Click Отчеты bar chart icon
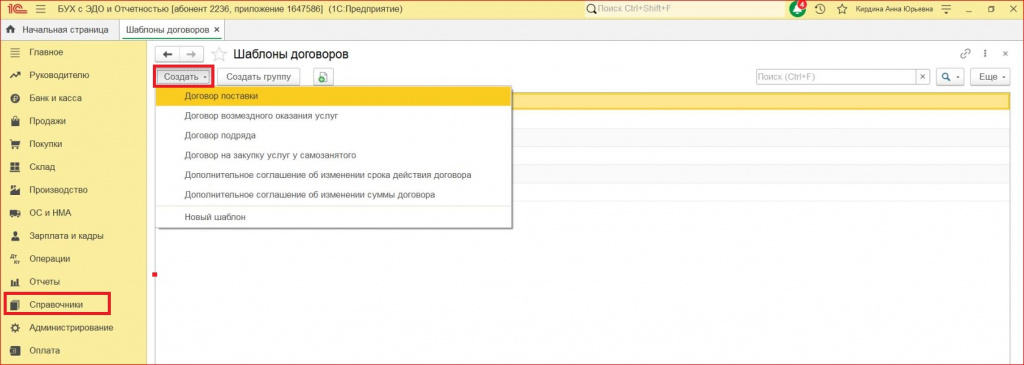This screenshot has height=365, width=1024. click(x=15, y=281)
